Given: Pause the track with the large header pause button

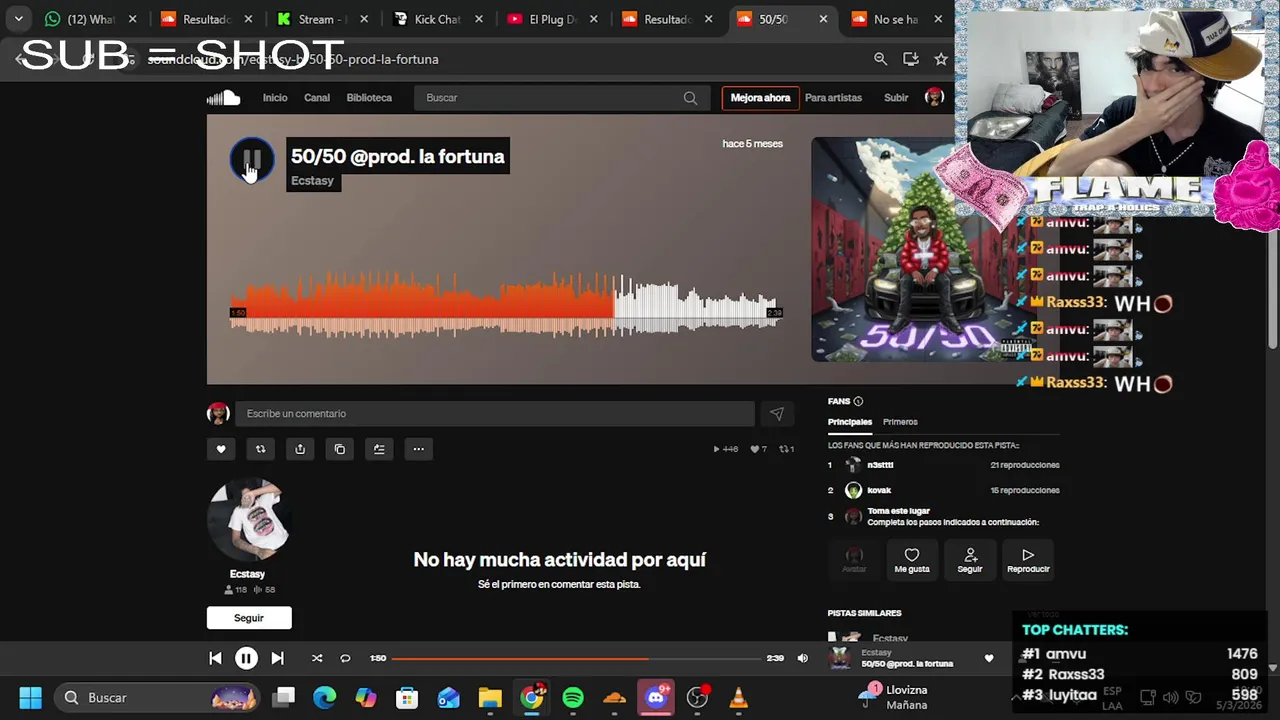Looking at the screenshot, I should tap(252, 159).
